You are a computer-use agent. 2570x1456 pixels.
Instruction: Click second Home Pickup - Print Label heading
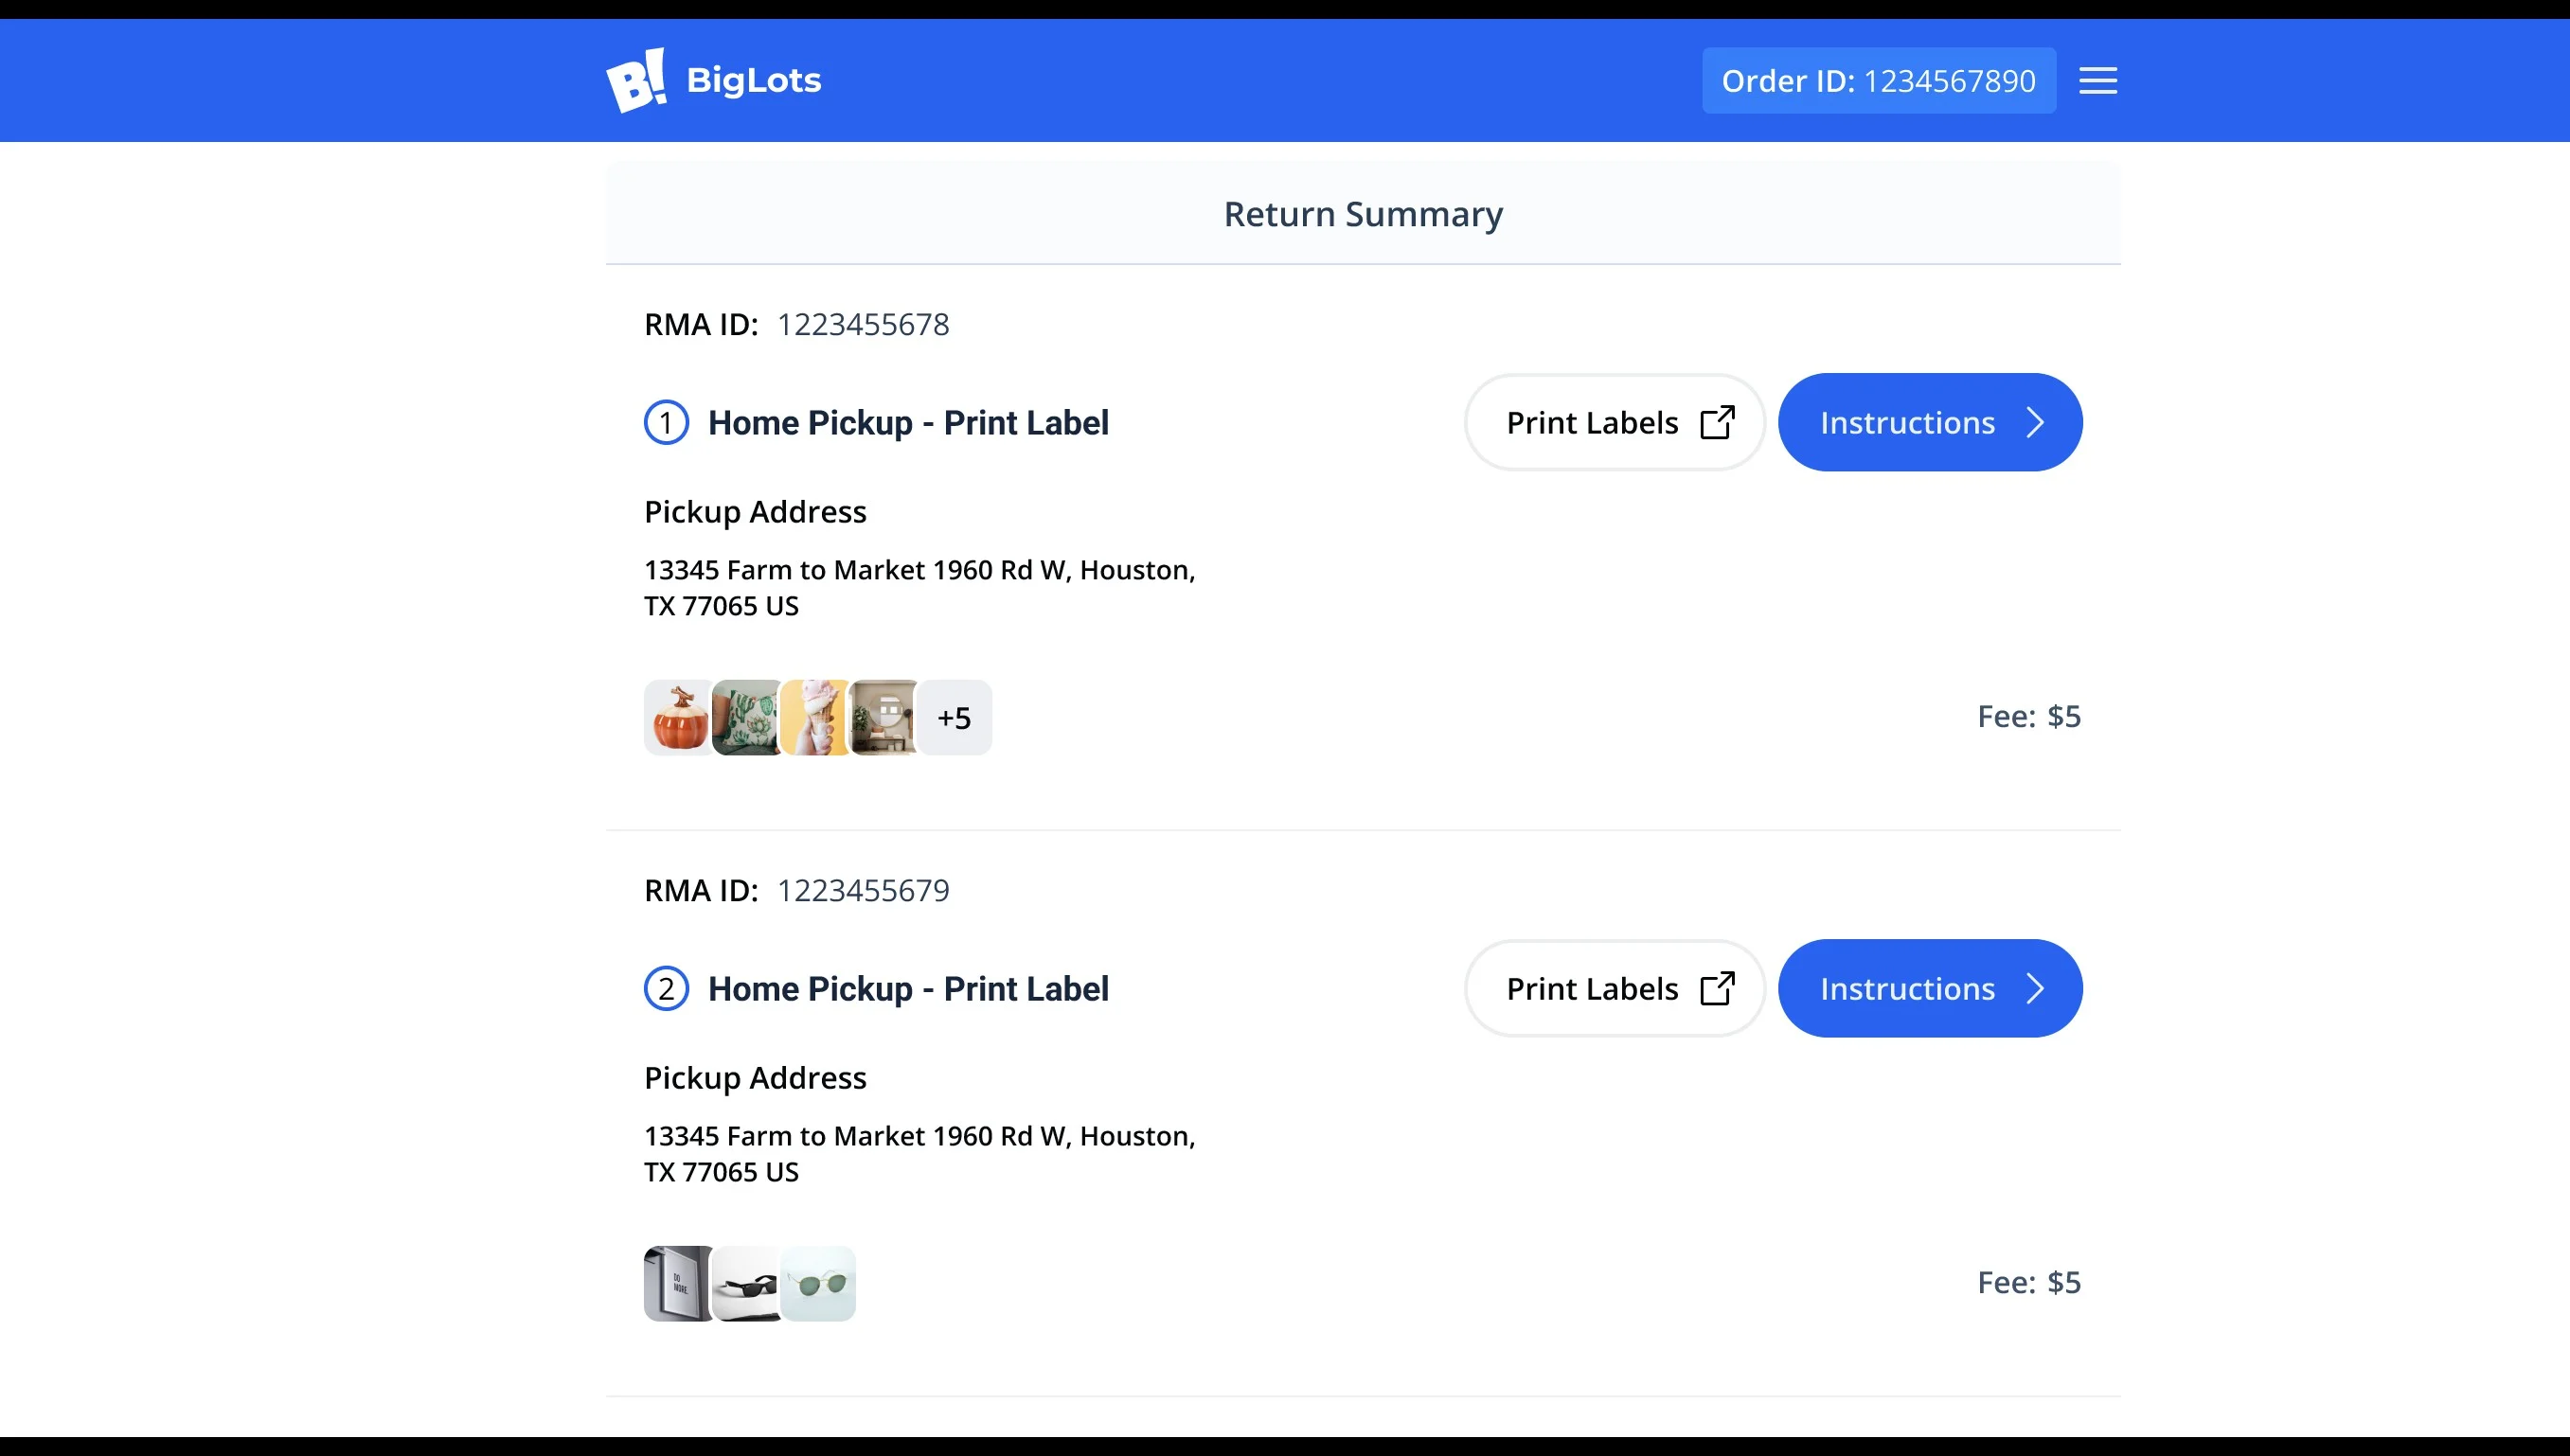(x=908, y=988)
